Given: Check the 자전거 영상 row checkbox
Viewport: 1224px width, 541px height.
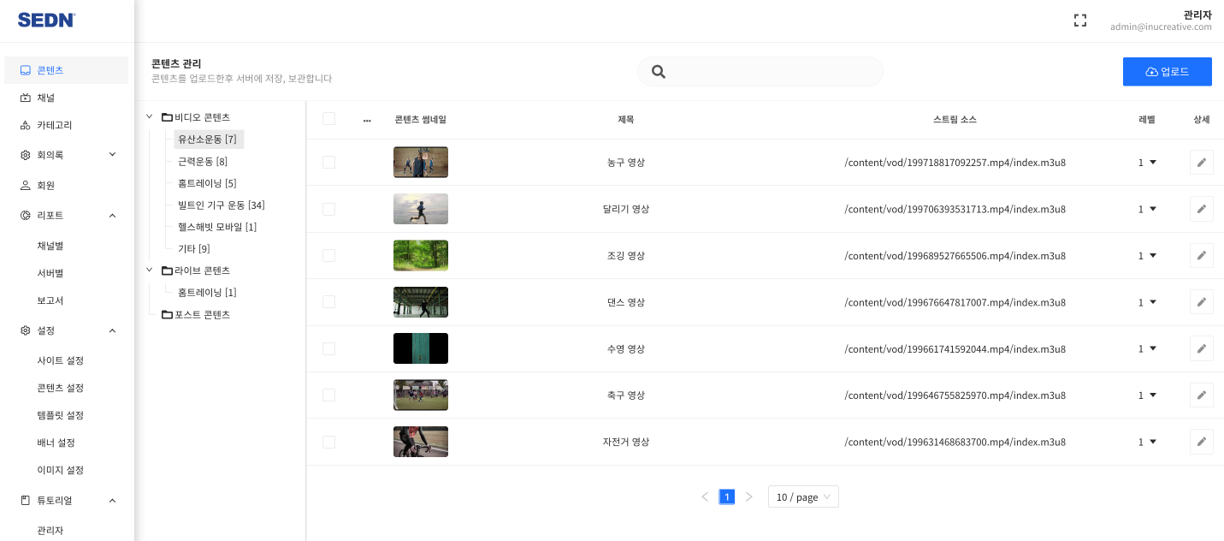Looking at the screenshot, I should coord(329,442).
